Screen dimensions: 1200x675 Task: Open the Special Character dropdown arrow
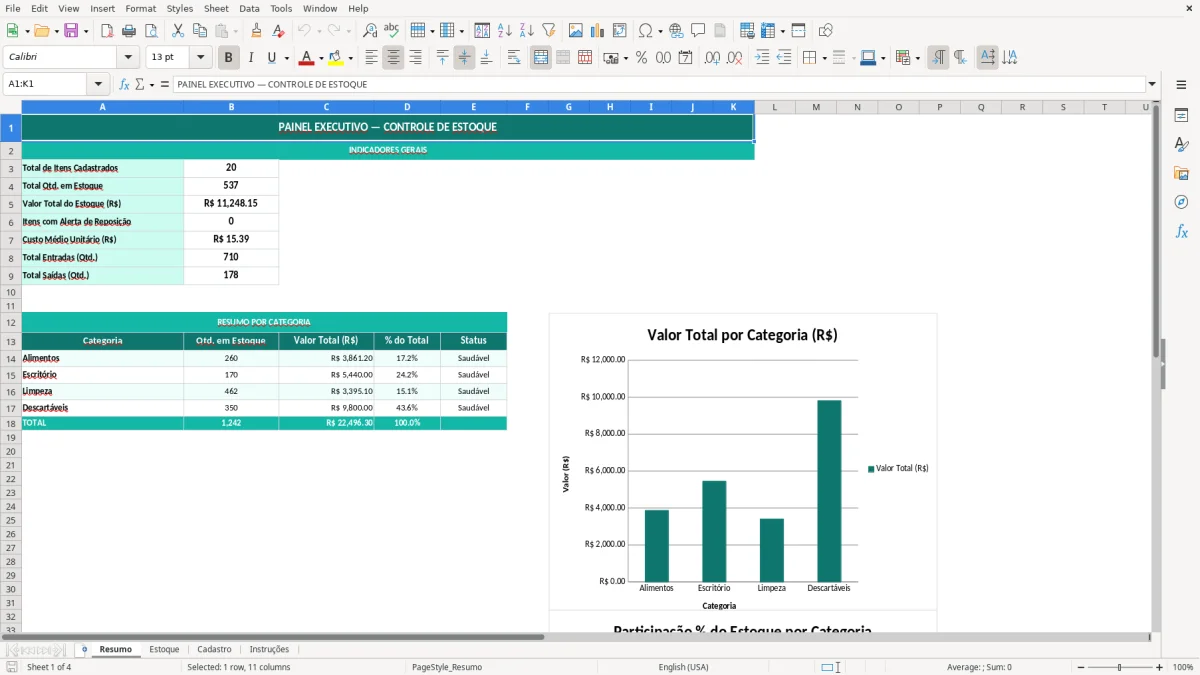click(660, 31)
